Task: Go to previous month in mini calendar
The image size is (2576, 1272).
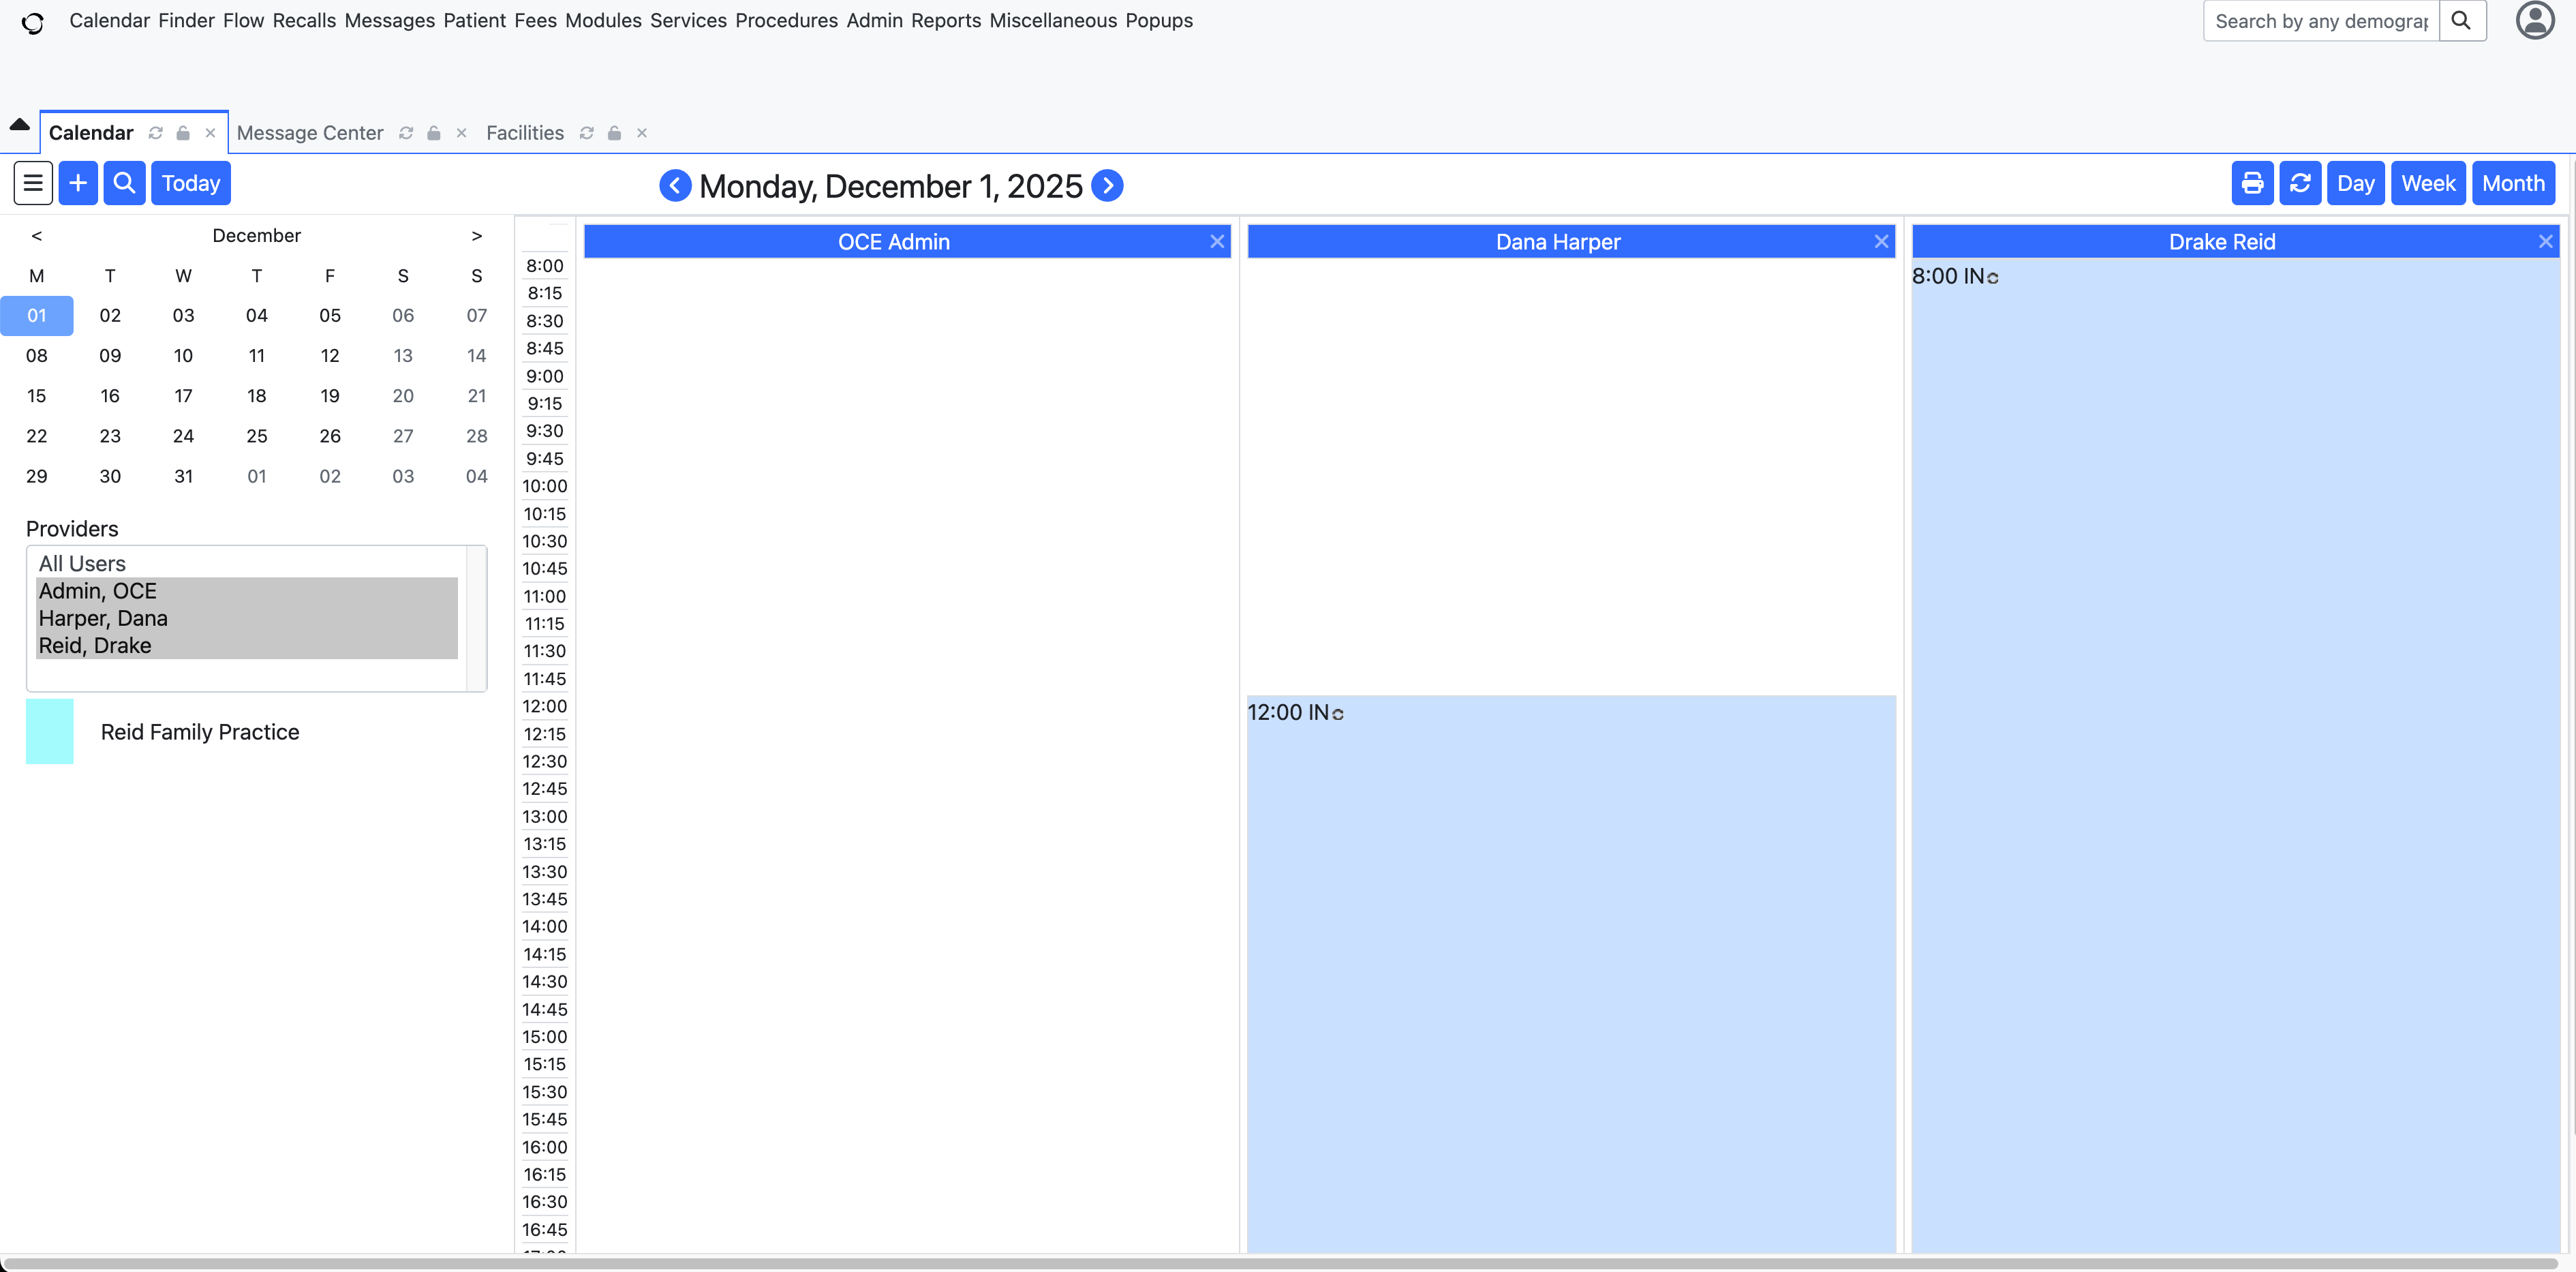Action: pos(37,236)
